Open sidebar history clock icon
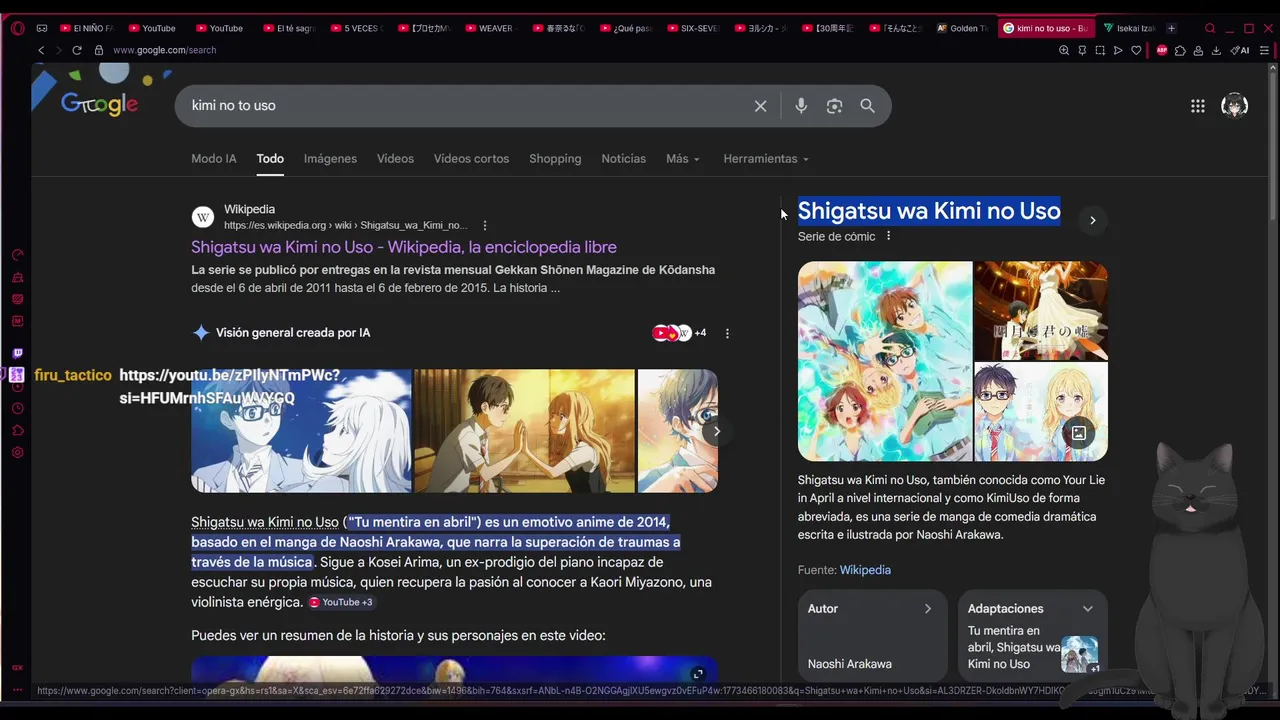Screen dimensions: 1280x720 tap(18, 409)
